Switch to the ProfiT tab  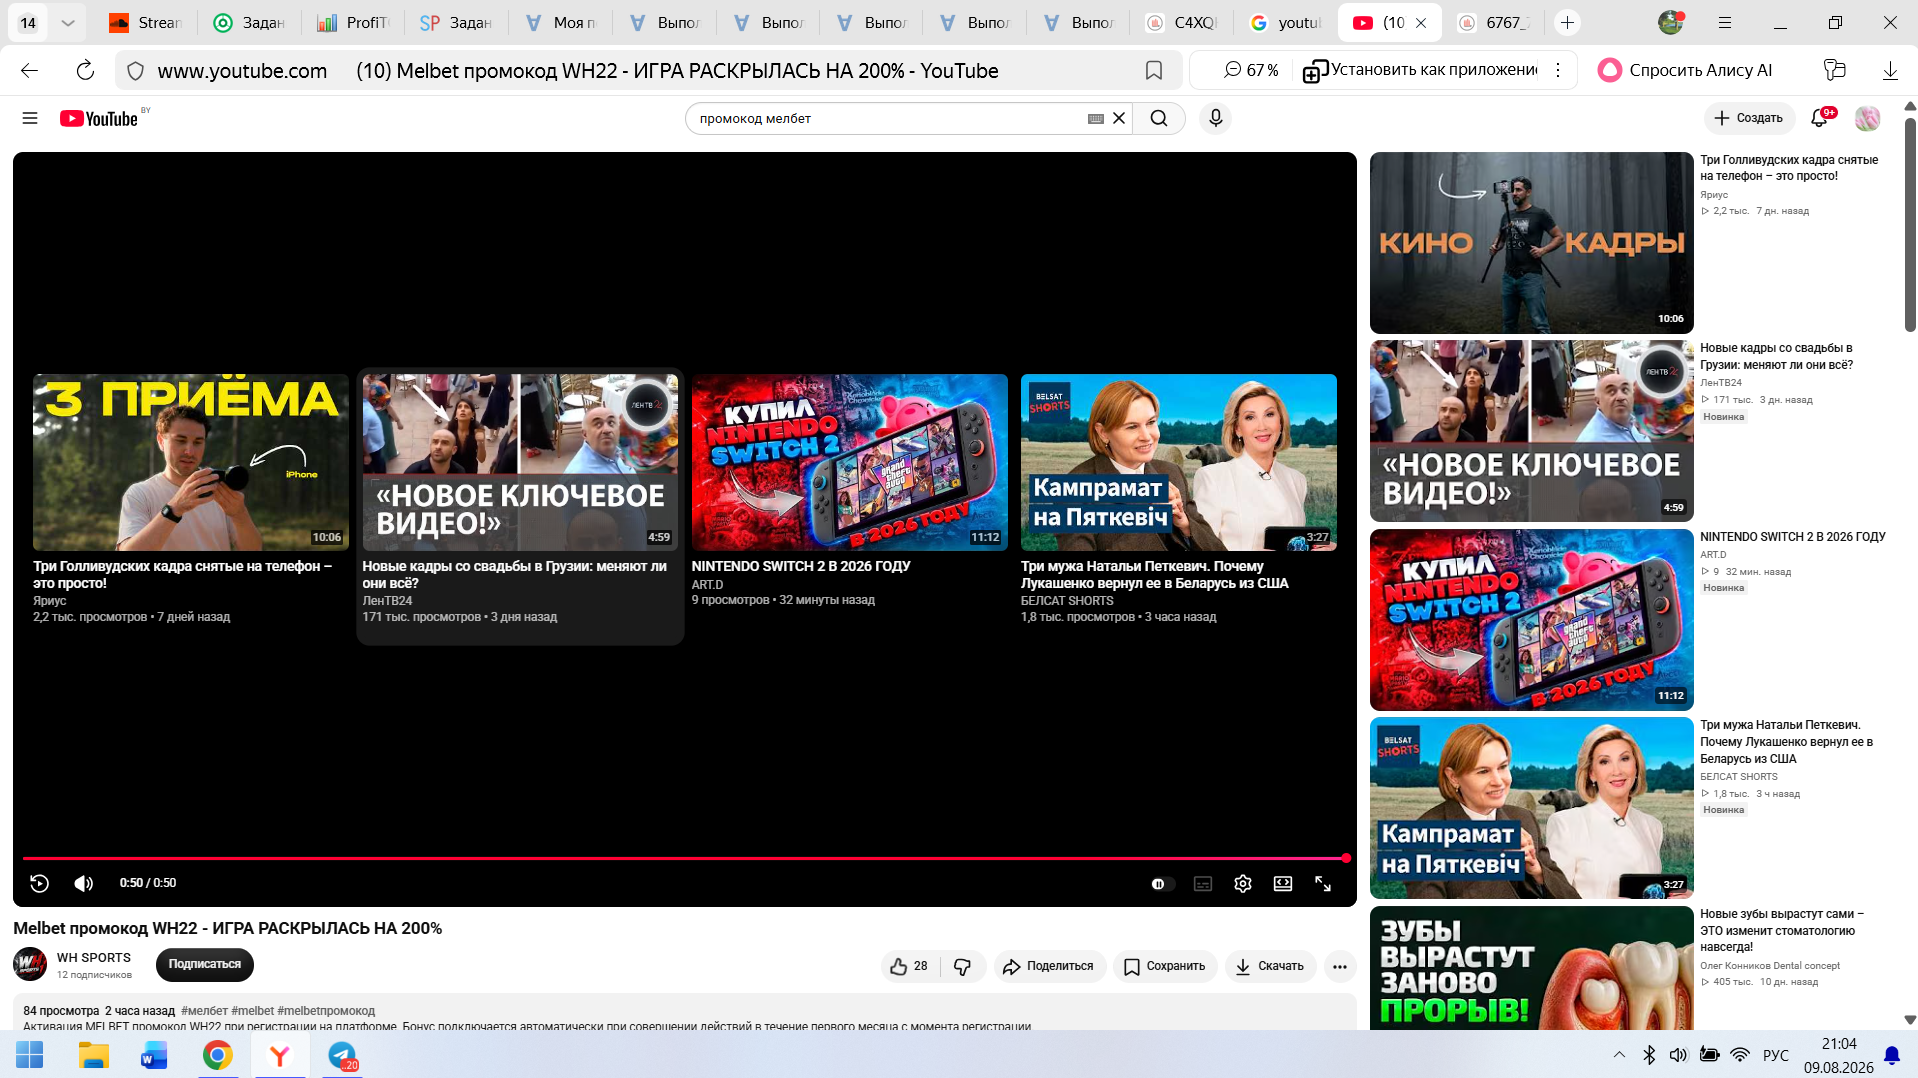coord(353,22)
